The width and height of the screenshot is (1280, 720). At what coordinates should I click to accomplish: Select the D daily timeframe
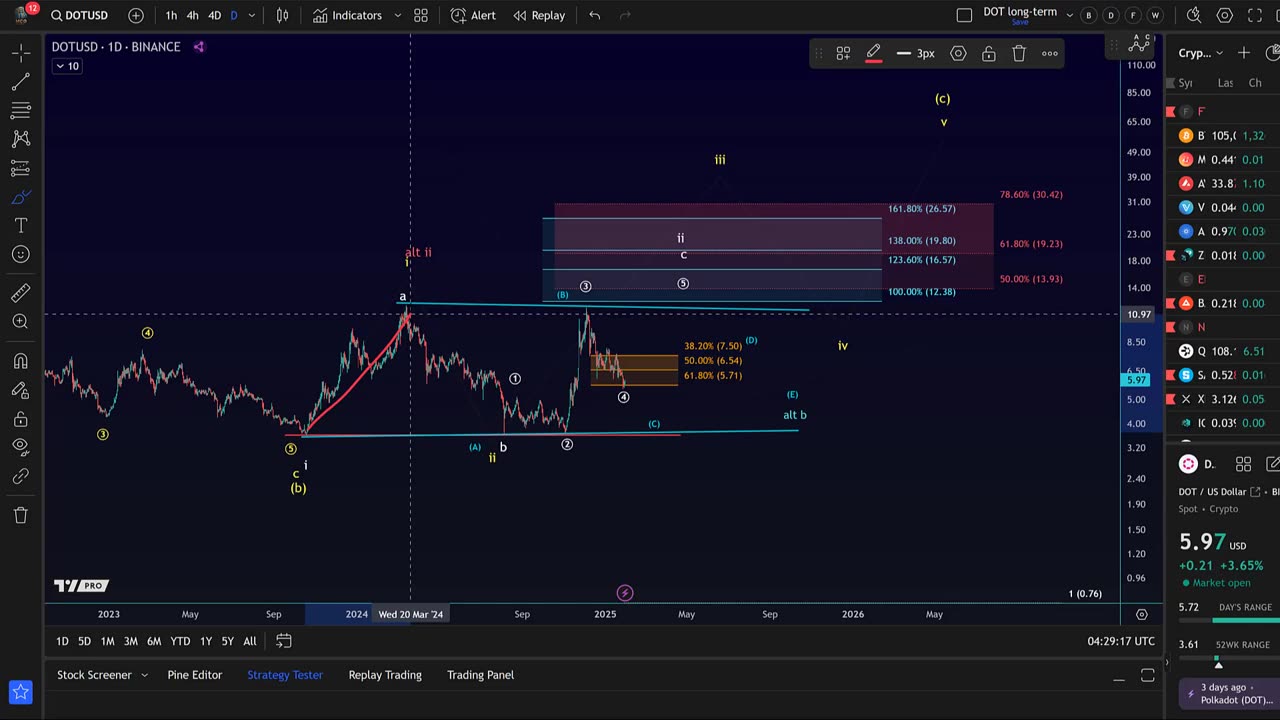point(234,15)
